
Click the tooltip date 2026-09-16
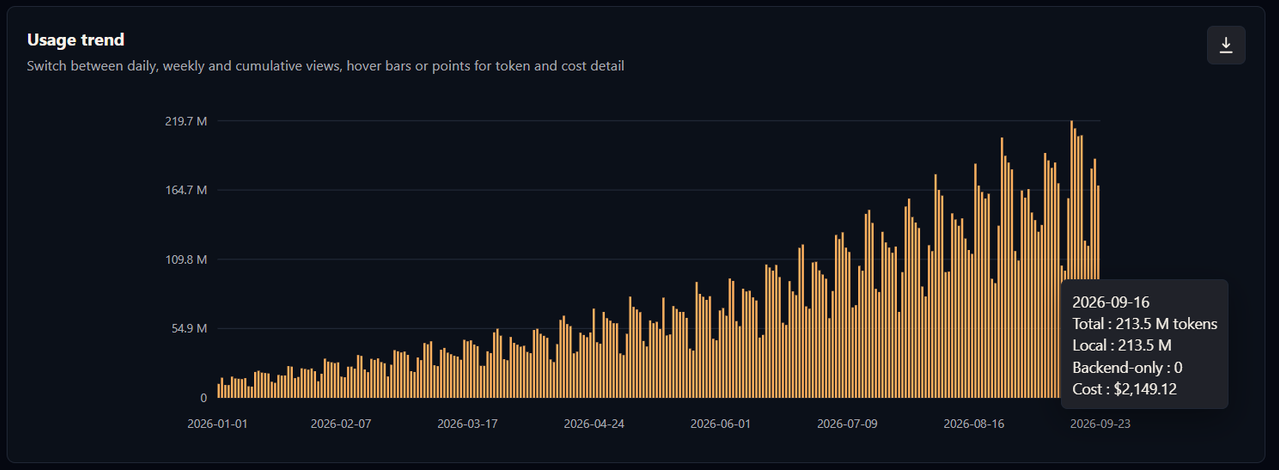1110,301
